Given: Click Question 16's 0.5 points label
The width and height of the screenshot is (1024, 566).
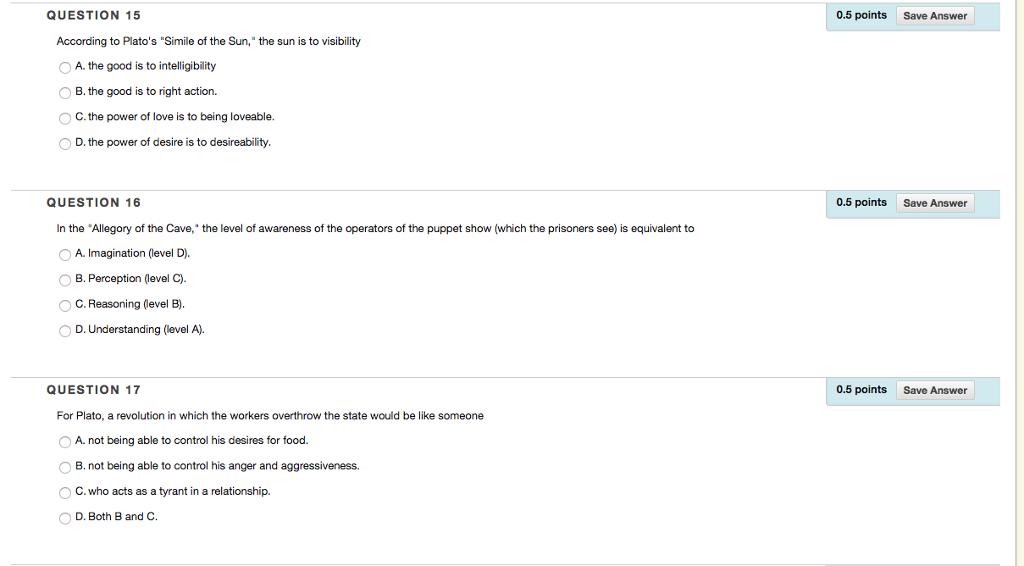Looking at the screenshot, I should click(x=861, y=202).
